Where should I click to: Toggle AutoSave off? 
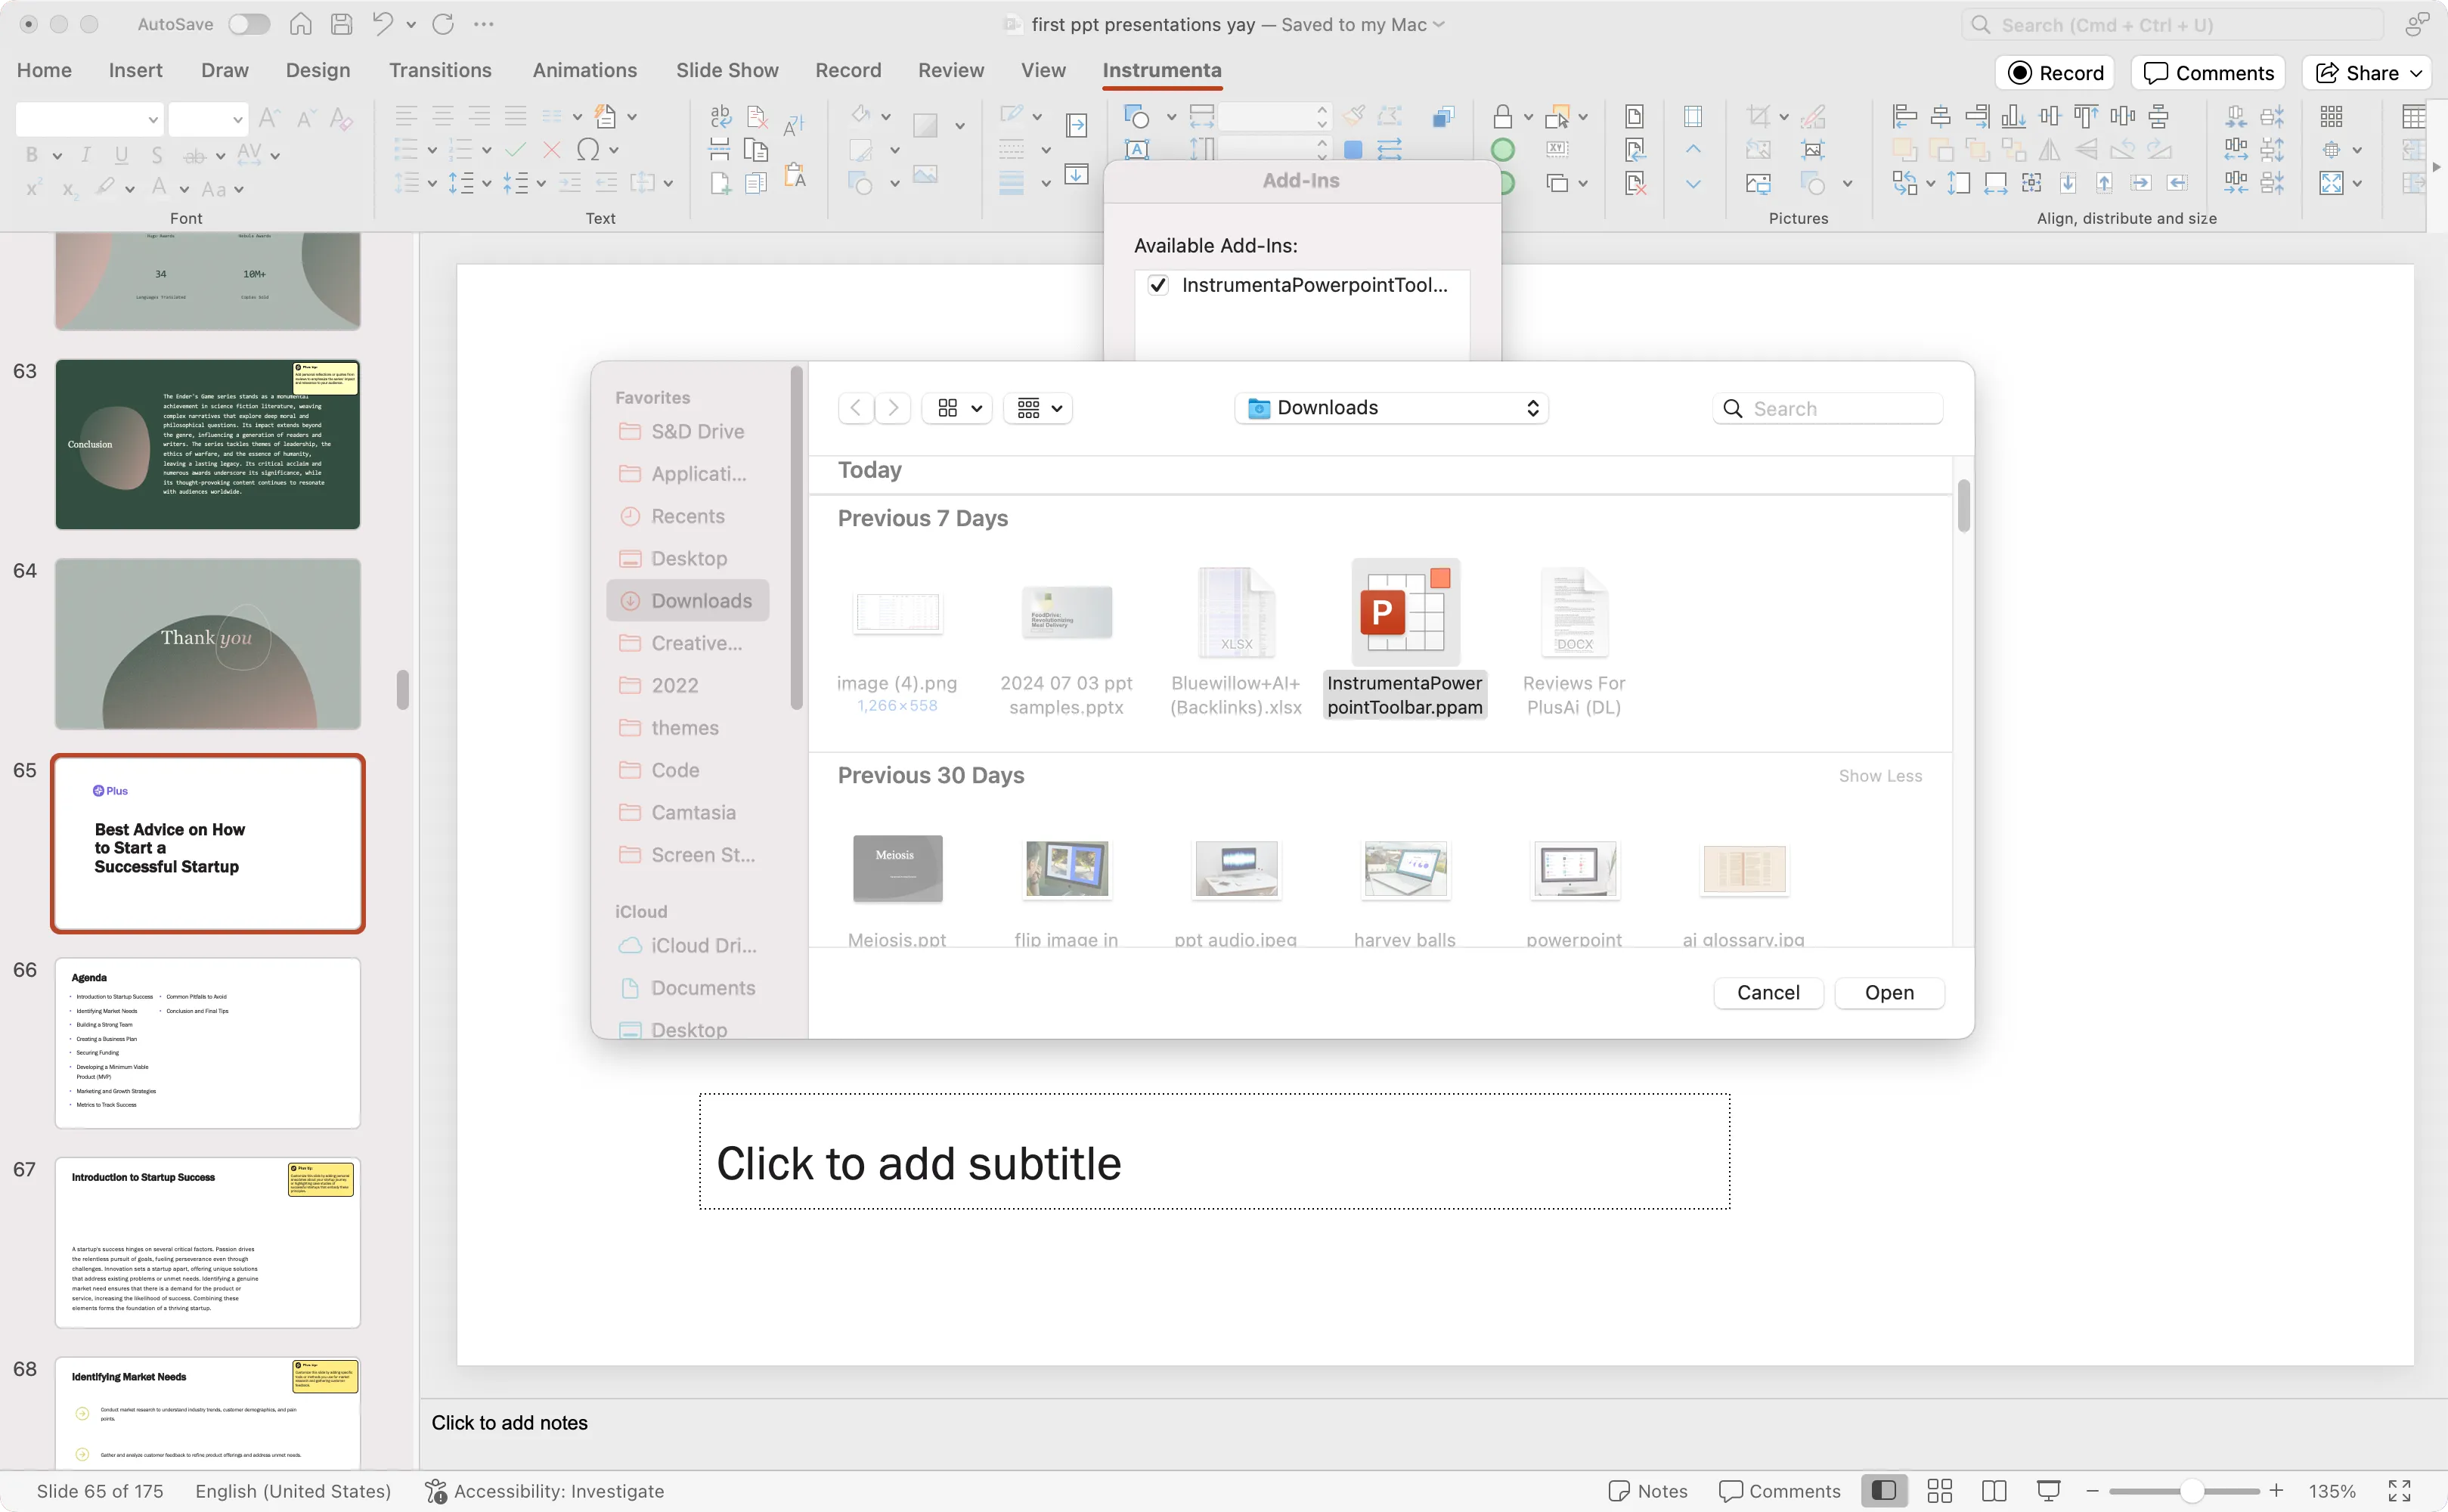pos(248,24)
